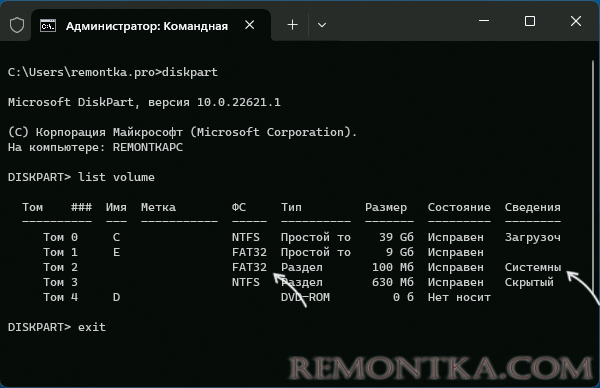Click the '100 Мб' size value
600x388 pixels.
tap(393, 267)
